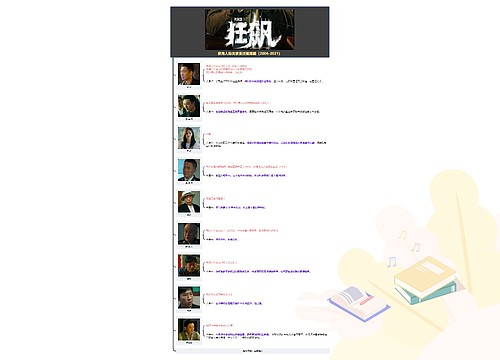This screenshot has width=500, height=360.
Task: Select red label beside green-background man portrait
Action: (219, 294)
